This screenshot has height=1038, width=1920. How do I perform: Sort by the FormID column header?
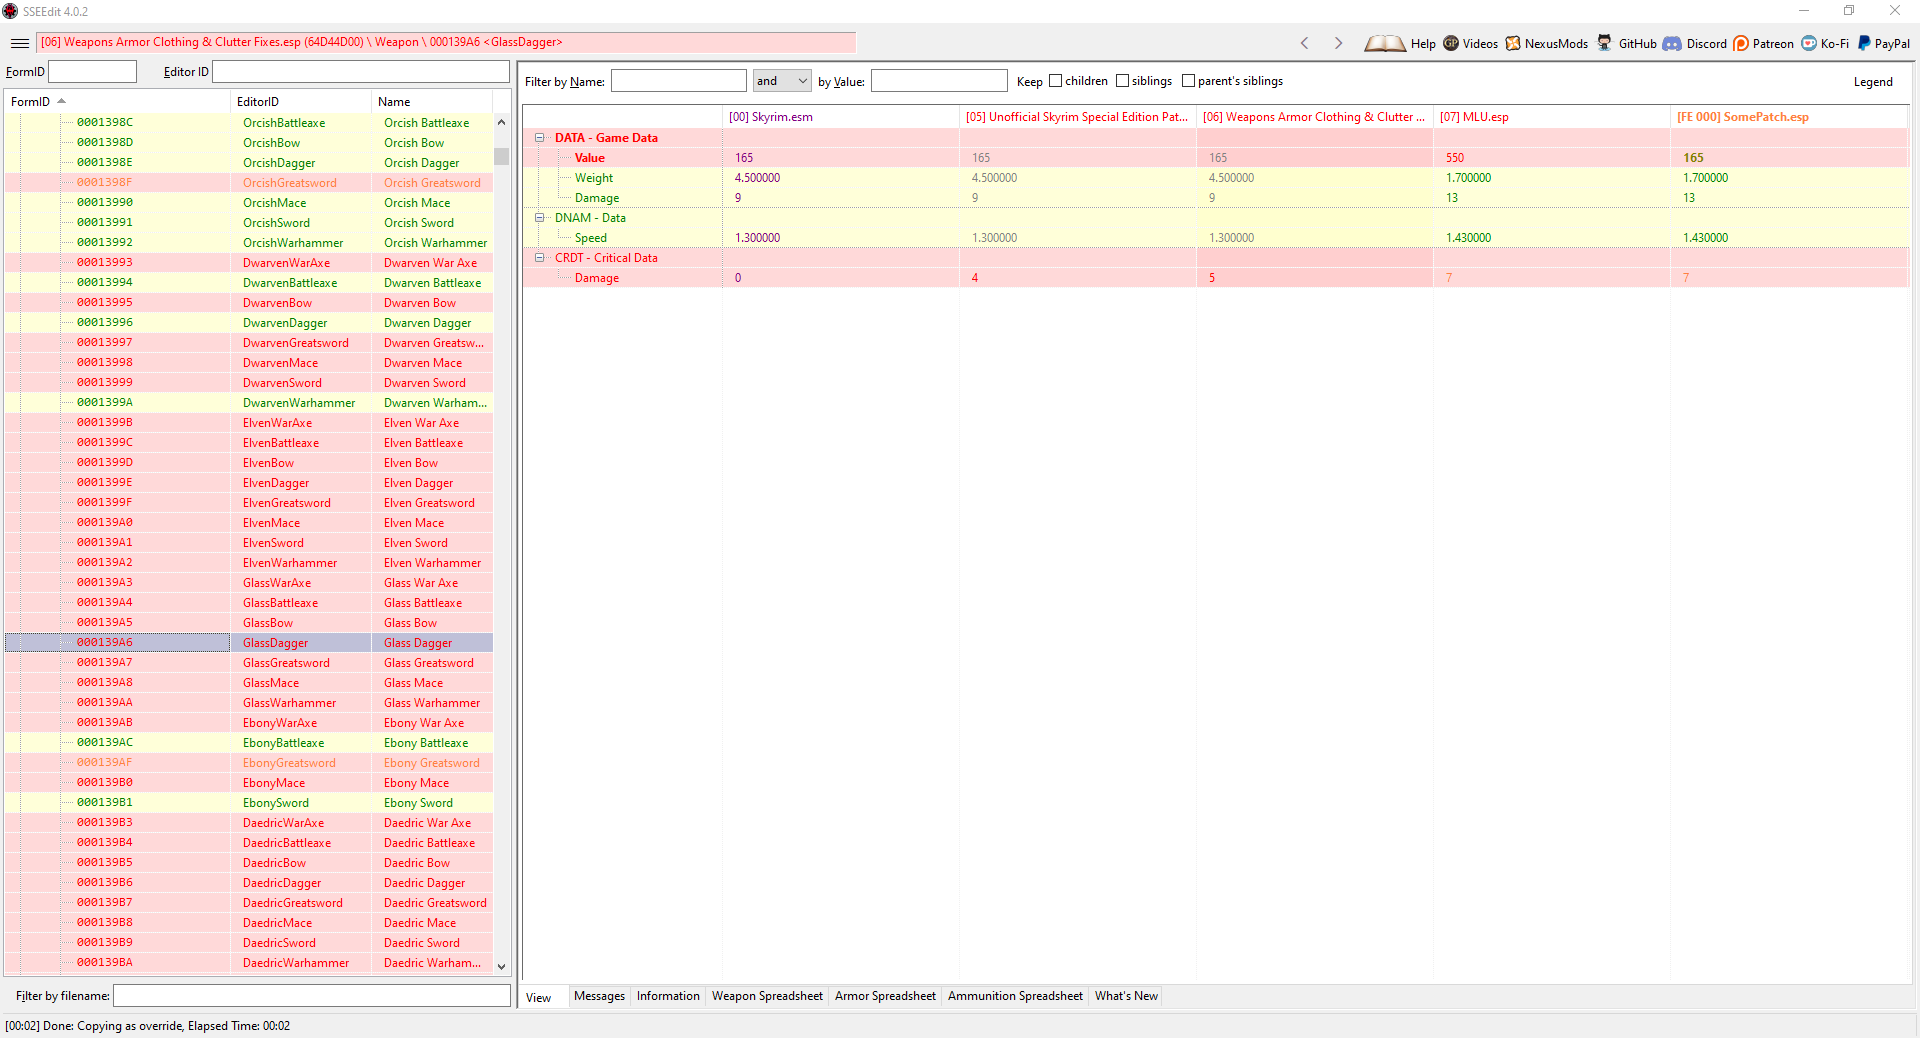[x=117, y=102]
